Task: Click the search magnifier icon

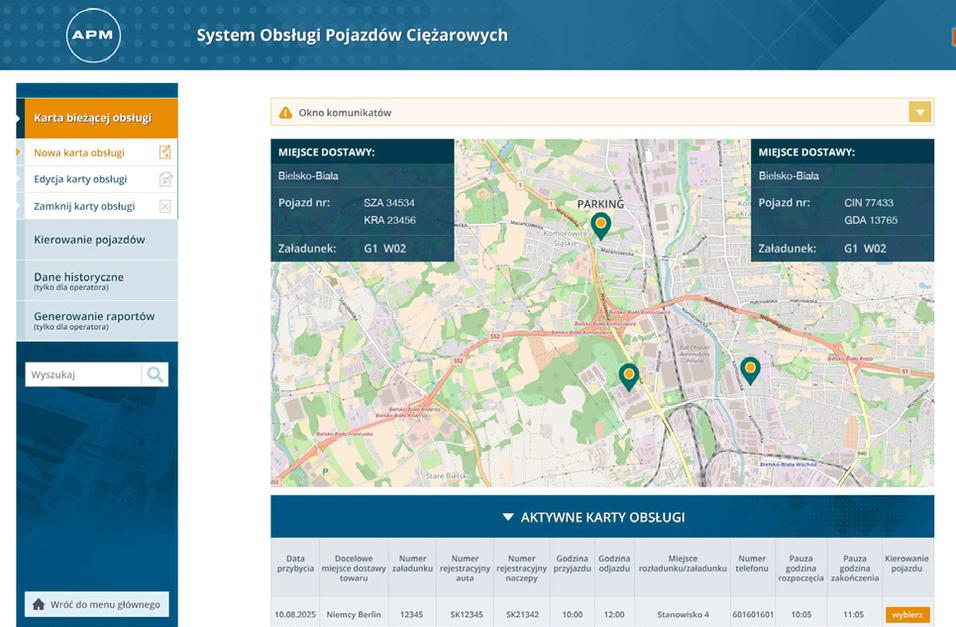Action: click(x=155, y=375)
